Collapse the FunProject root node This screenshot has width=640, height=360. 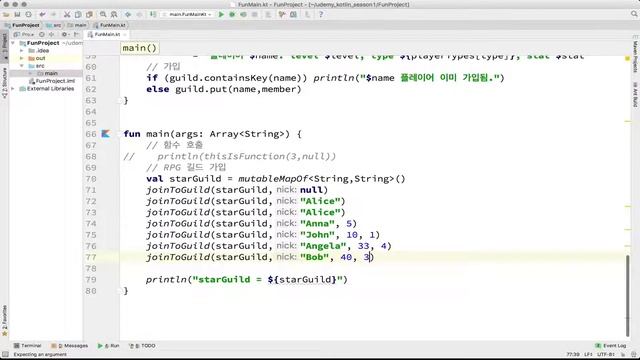click(13, 43)
